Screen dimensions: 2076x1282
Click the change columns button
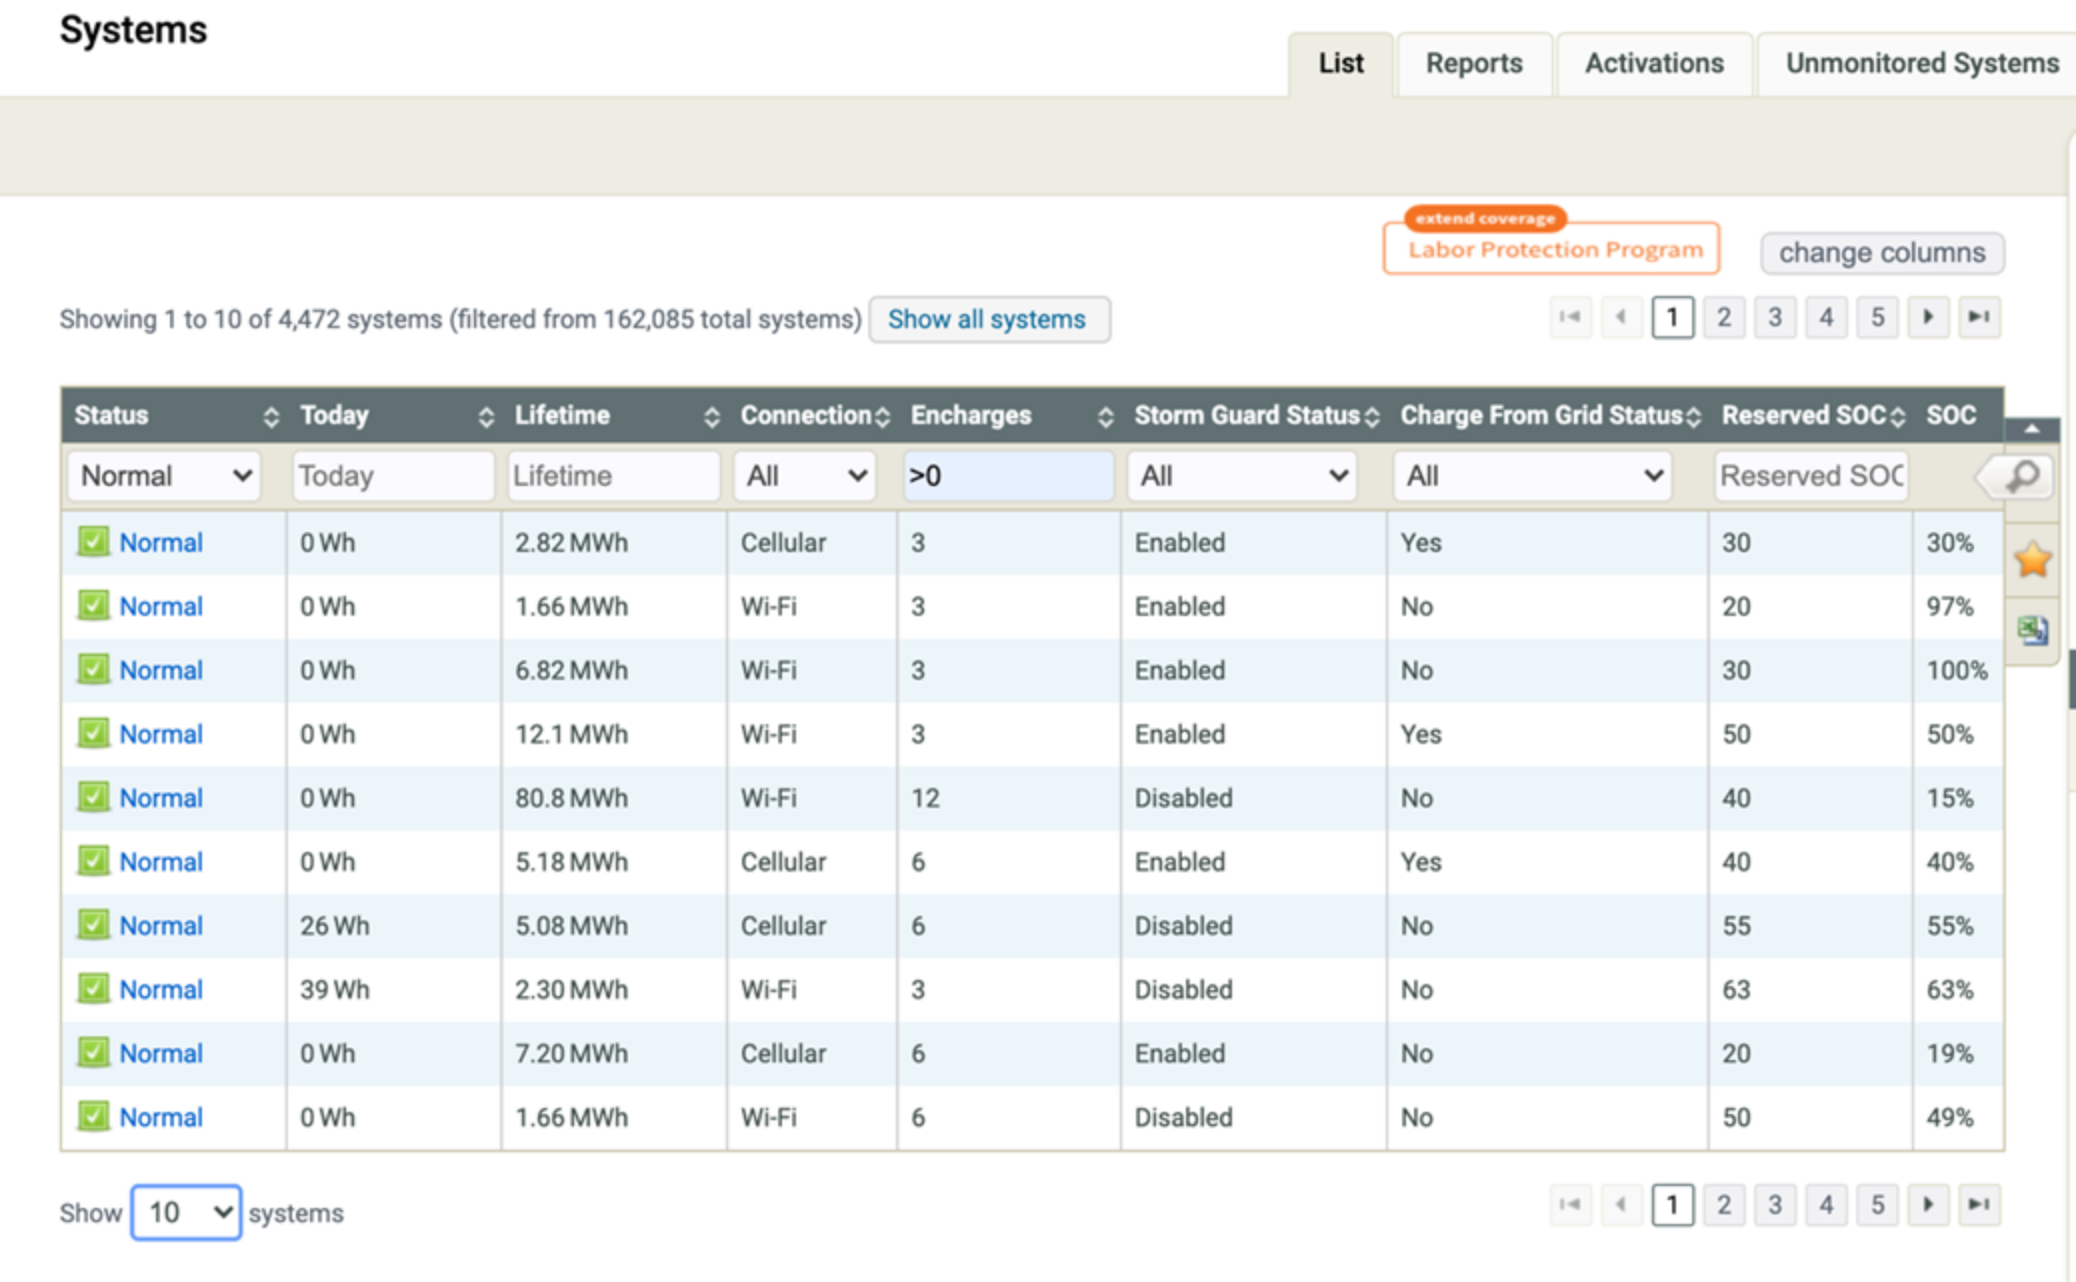(1882, 253)
